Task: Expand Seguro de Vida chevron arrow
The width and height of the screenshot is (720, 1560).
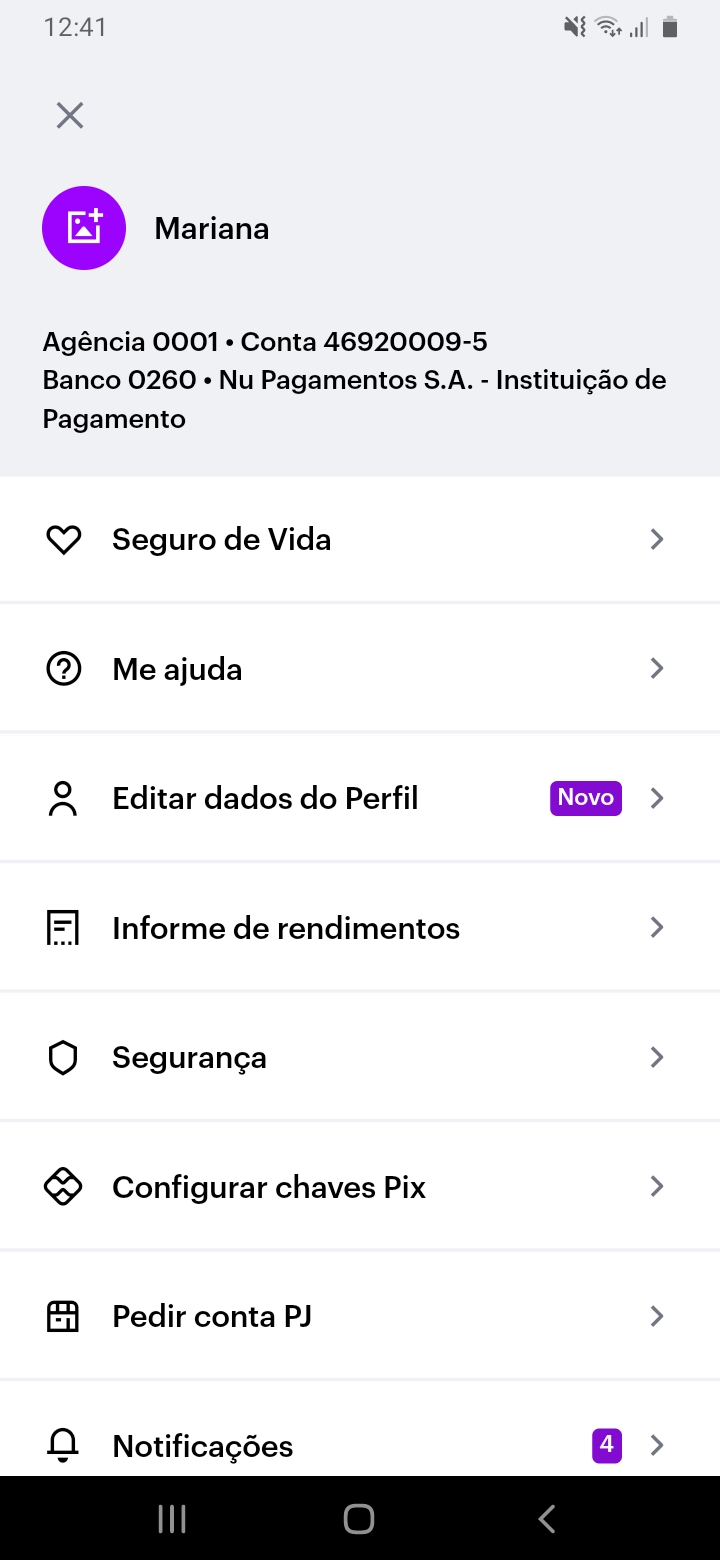Action: [x=657, y=540]
